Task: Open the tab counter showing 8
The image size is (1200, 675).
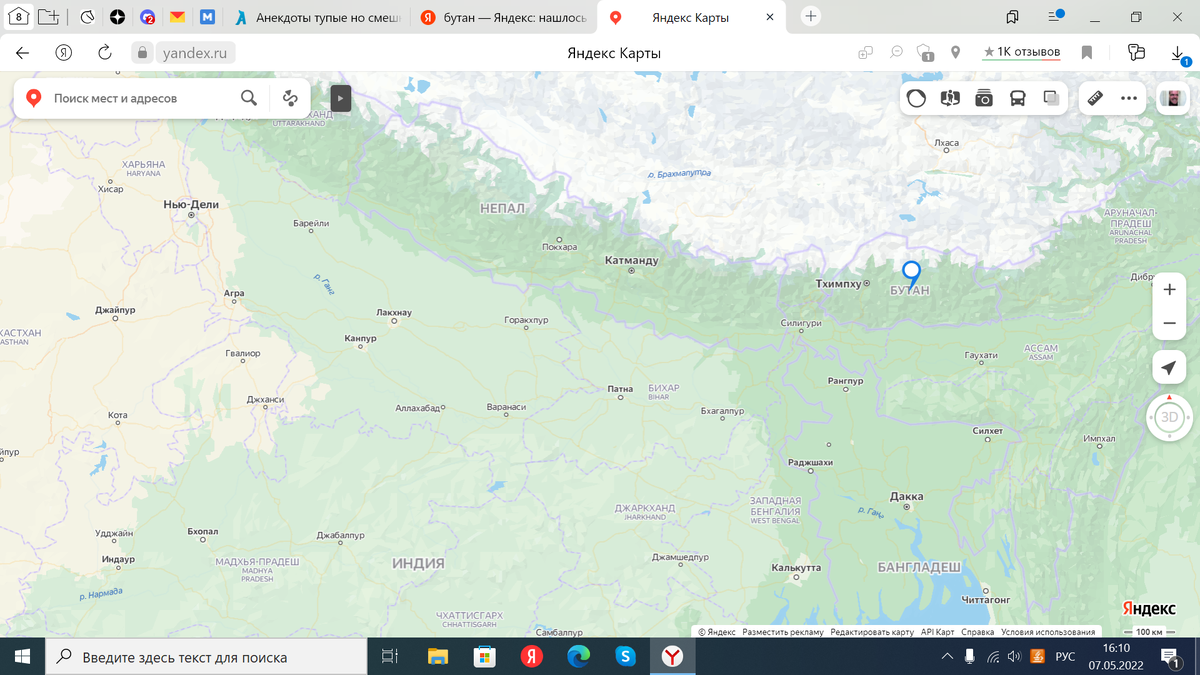Action: click(x=18, y=17)
